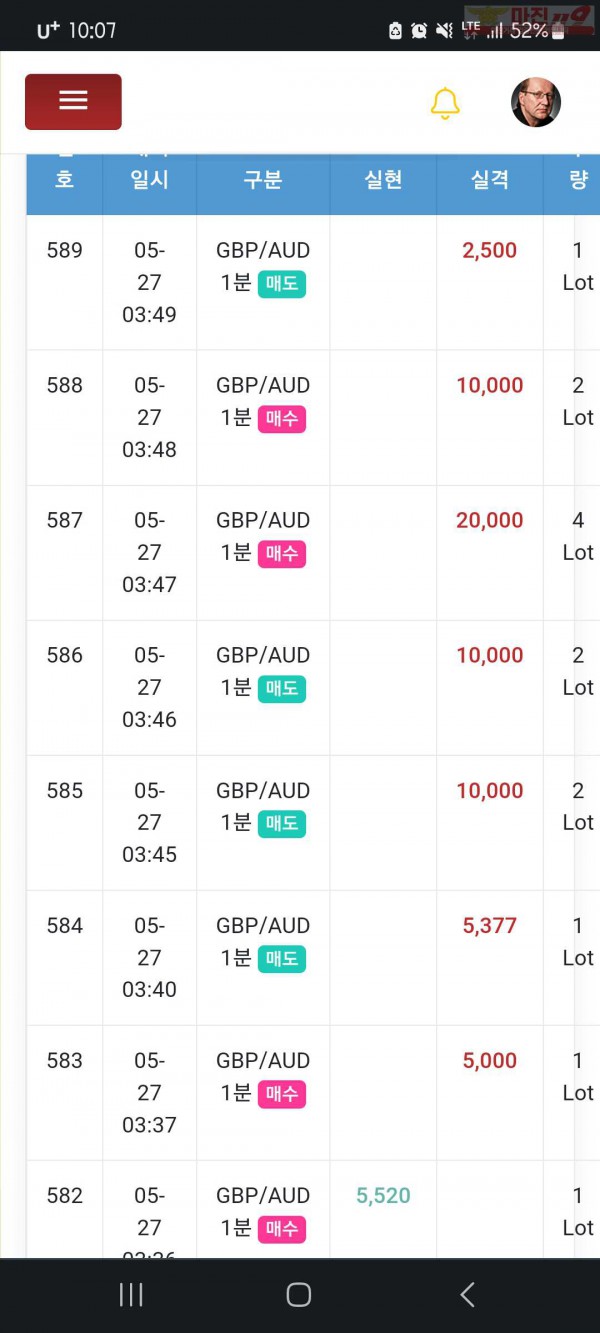Open Android recent apps button

coord(131,1295)
